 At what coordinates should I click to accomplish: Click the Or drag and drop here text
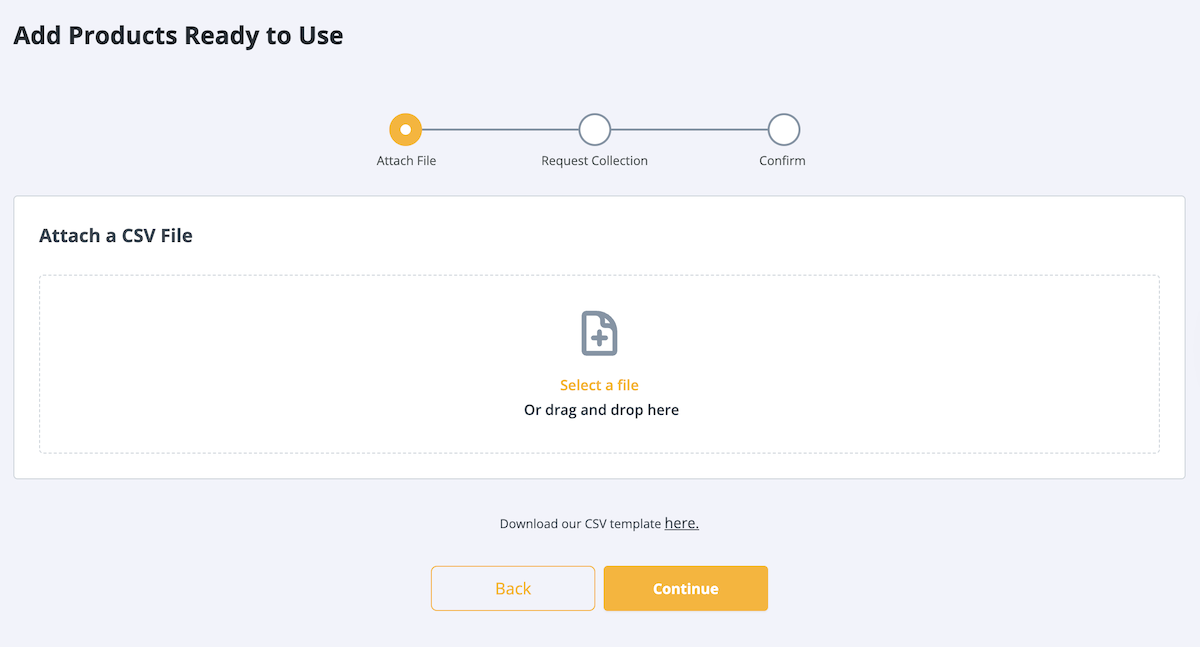[x=601, y=410]
